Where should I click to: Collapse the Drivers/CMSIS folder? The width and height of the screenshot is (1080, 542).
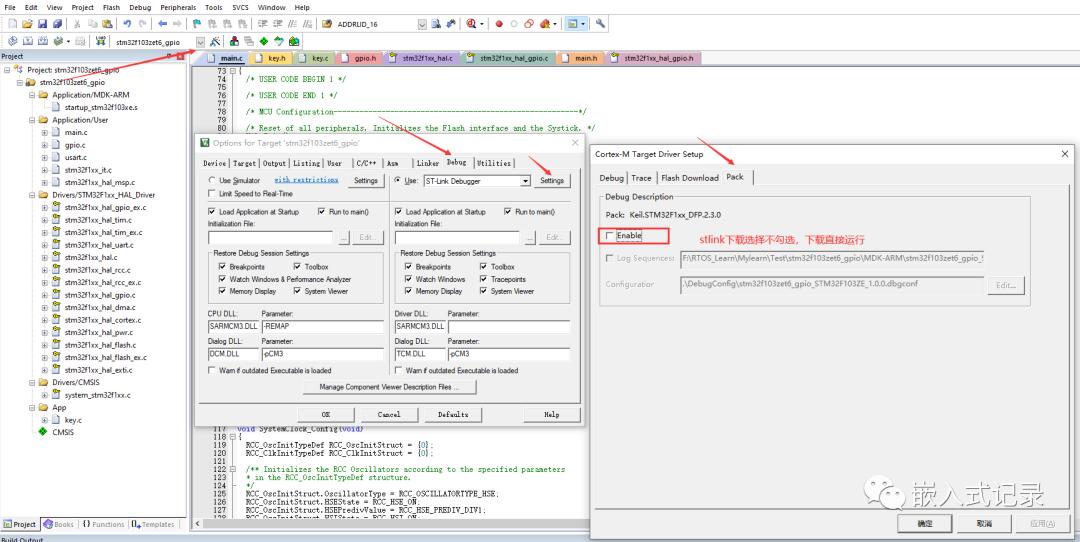pos(32,382)
